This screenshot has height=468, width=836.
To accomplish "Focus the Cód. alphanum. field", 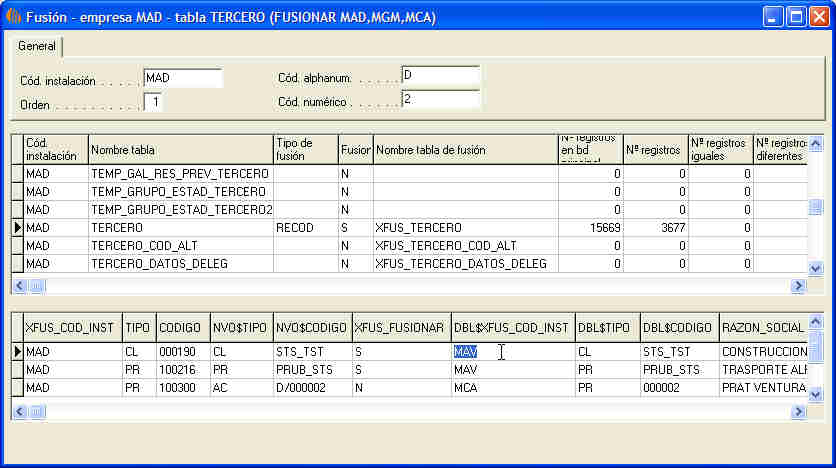I will click(440, 76).
